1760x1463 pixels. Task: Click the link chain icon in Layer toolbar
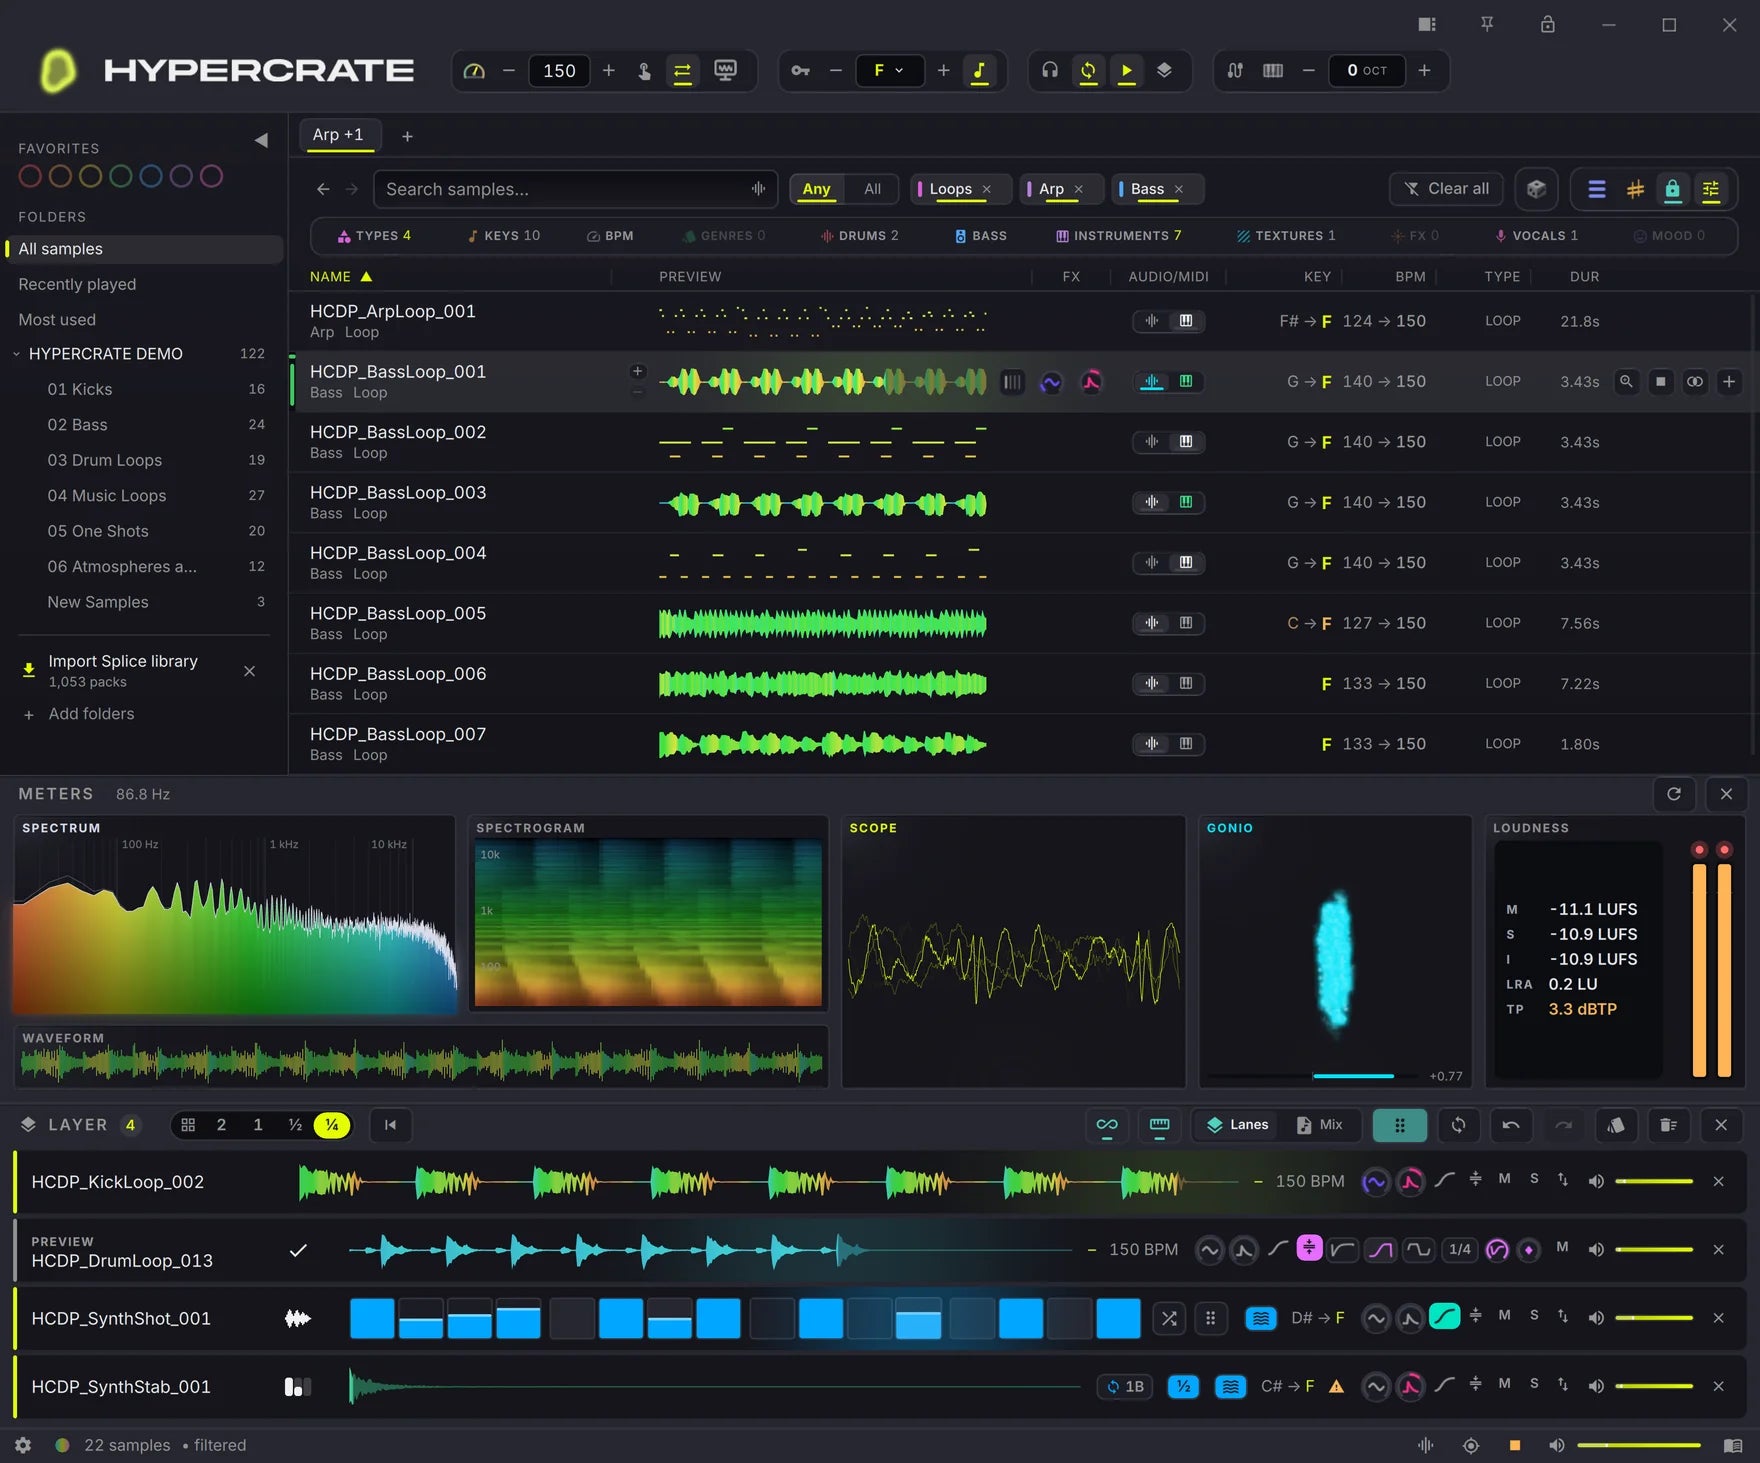(x=1107, y=1125)
